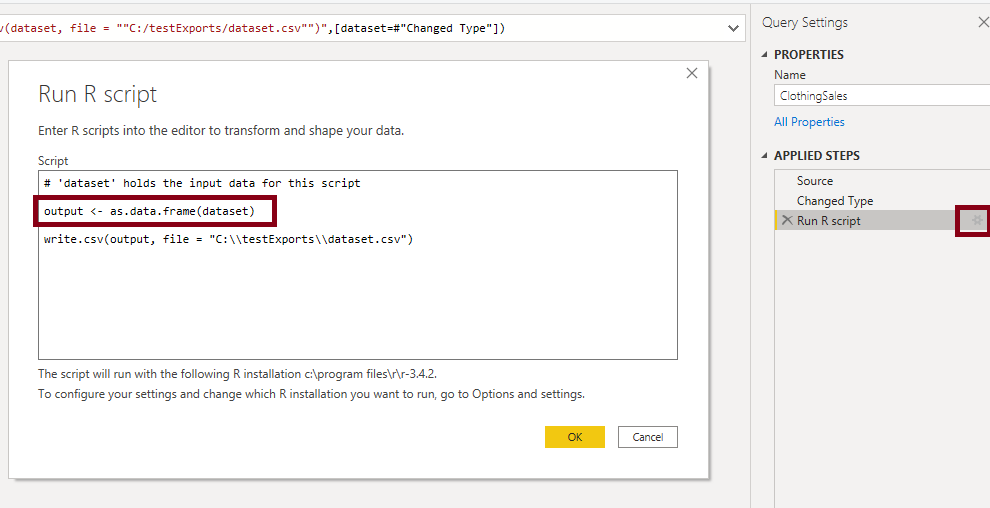
Task: Click the as.data.frame script line
Action: coord(149,211)
